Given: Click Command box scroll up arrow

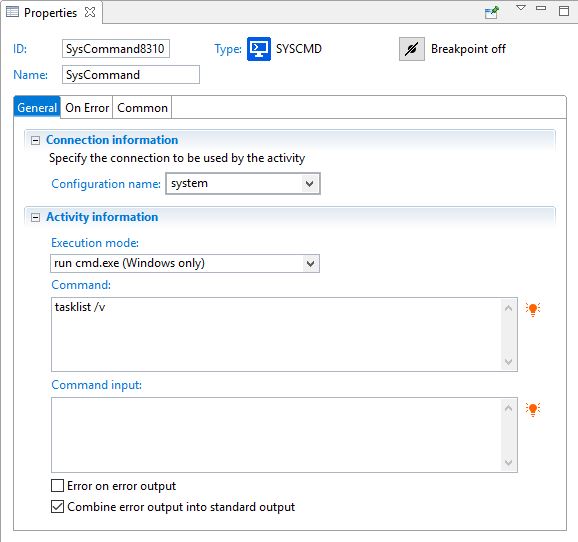Looking at the screenshot, I should pos(509,308).
